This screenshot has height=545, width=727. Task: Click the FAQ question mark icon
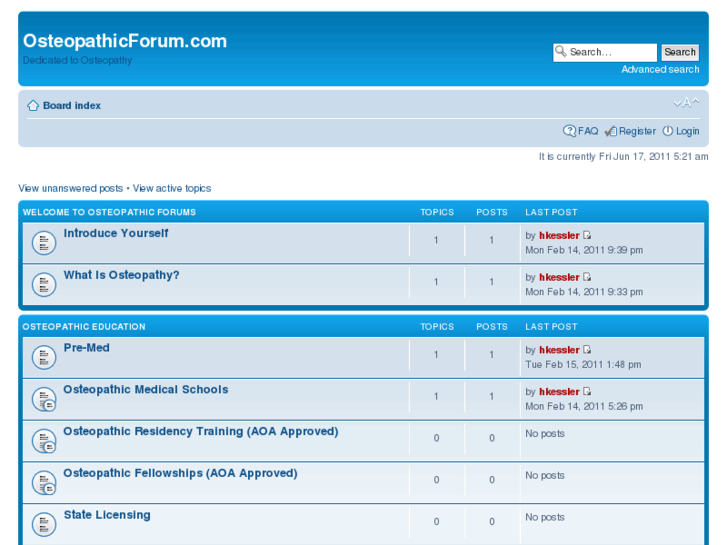(569, 131)
